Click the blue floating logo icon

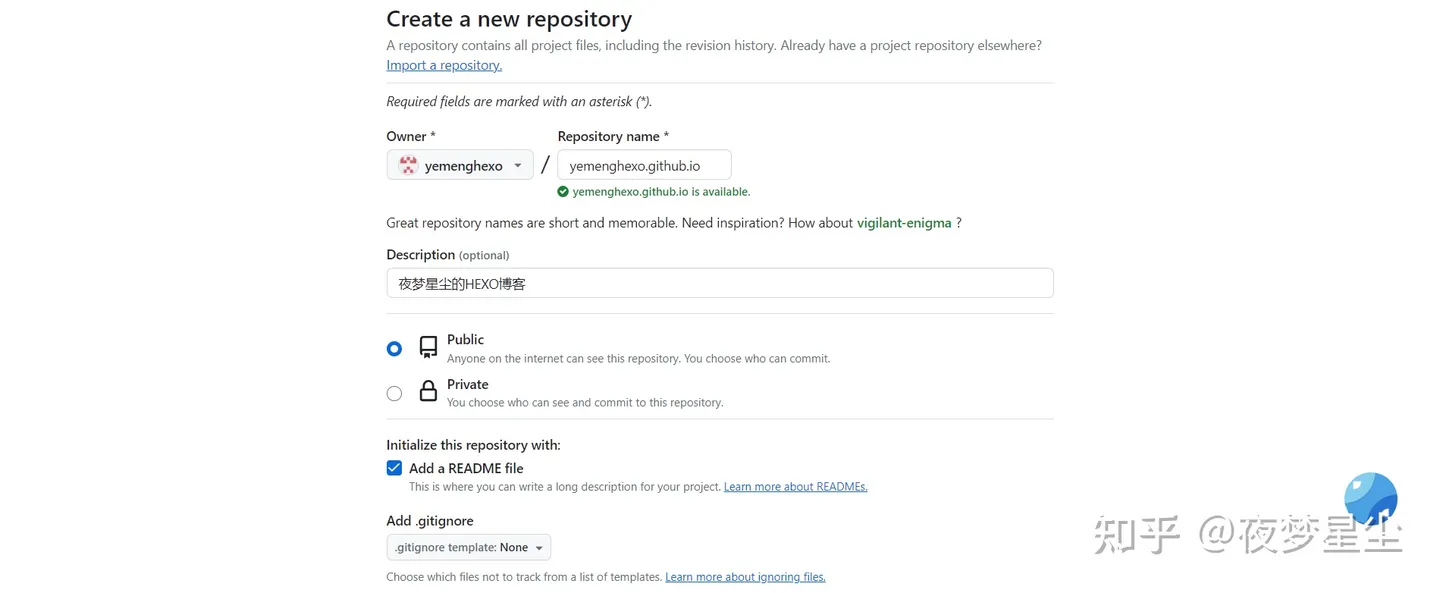point(1370,499)
